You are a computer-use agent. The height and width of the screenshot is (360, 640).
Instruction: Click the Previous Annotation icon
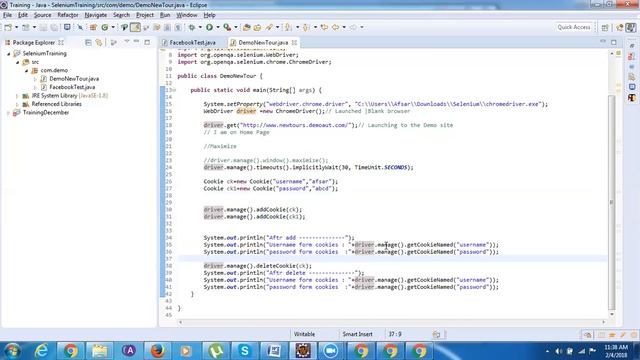pyautogui.click(x=306, y=27)
